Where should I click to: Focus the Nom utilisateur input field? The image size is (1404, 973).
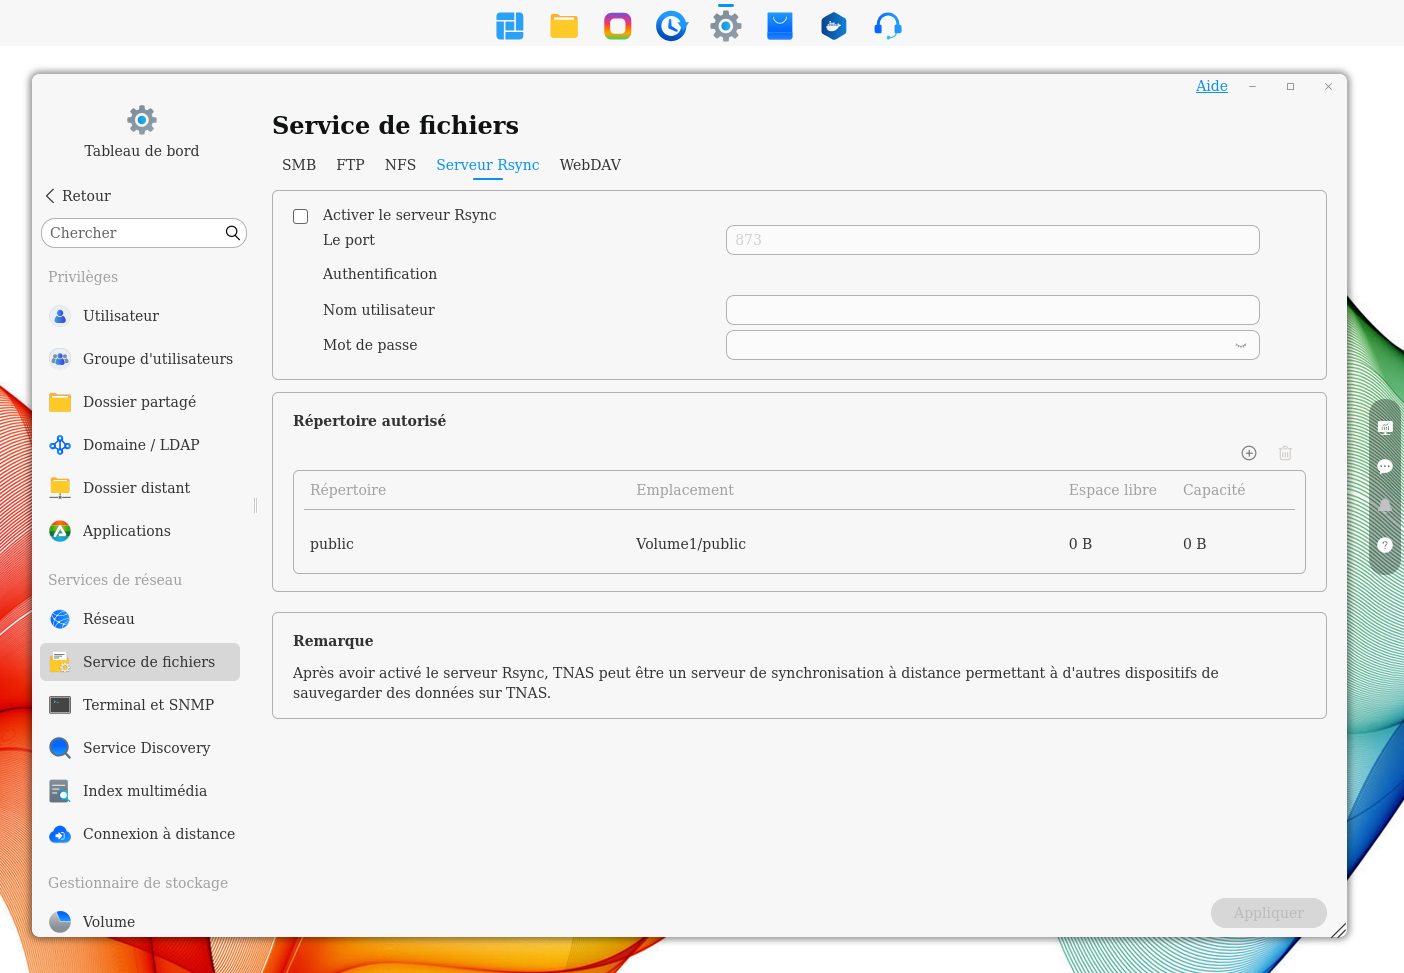[x=991, y=310]
